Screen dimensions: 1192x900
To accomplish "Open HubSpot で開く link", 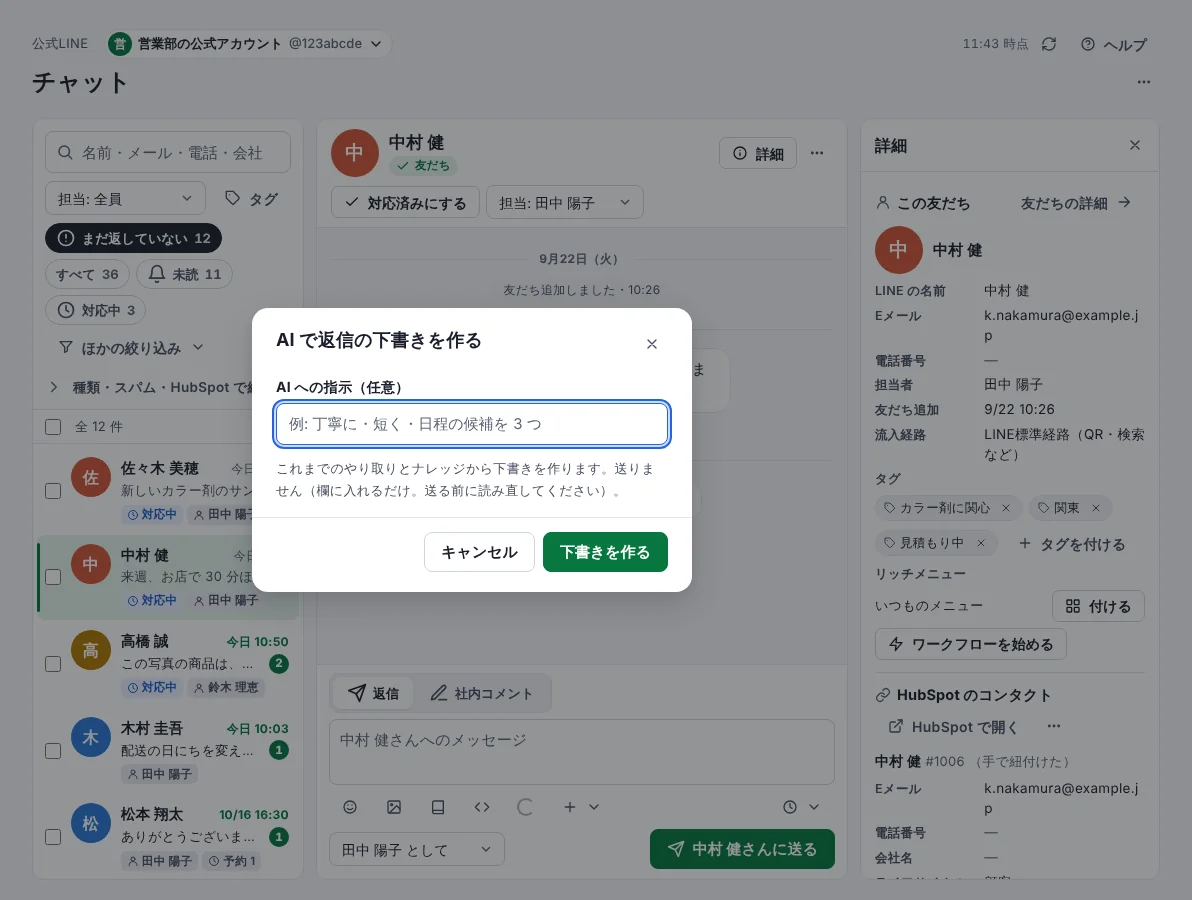I will click(953, 727).
